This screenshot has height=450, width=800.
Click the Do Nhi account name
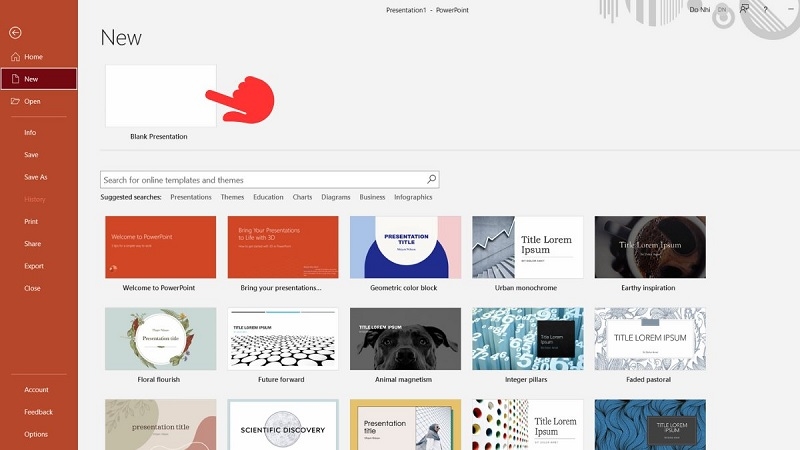[699, 10]
